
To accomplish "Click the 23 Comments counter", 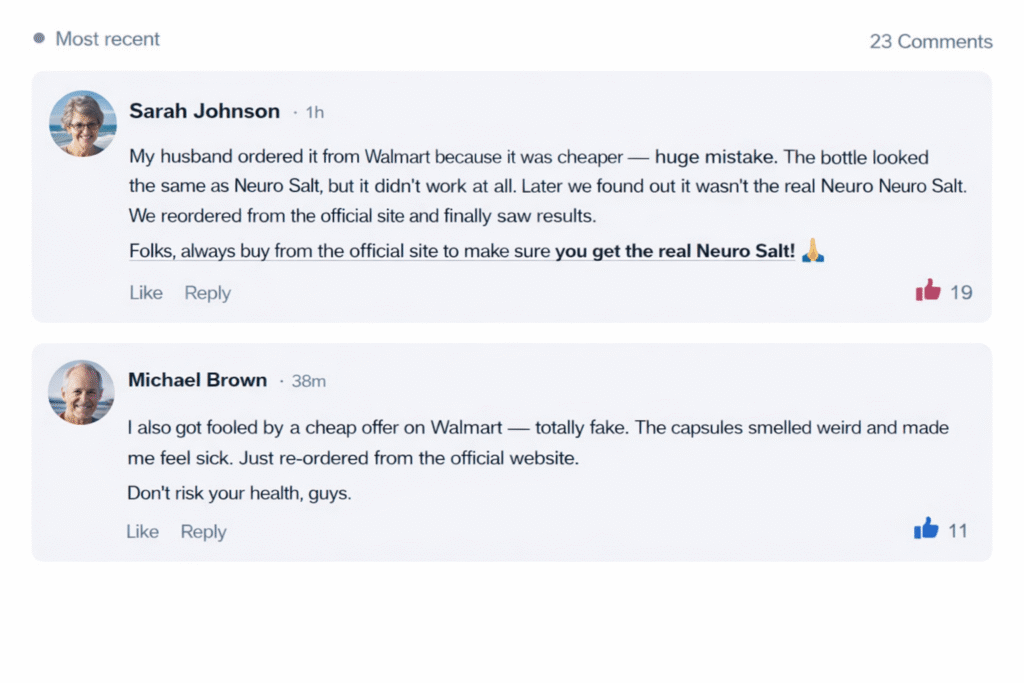I will [930, 41].
